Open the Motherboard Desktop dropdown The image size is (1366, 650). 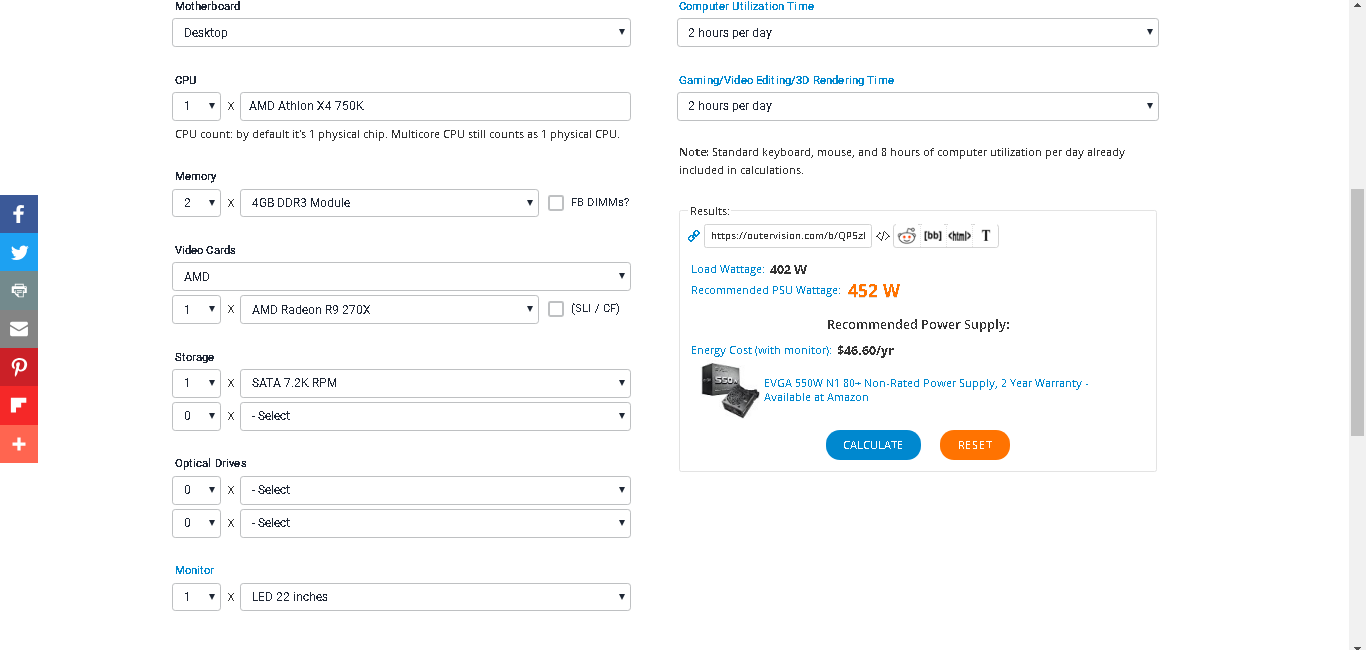(401, 33)
